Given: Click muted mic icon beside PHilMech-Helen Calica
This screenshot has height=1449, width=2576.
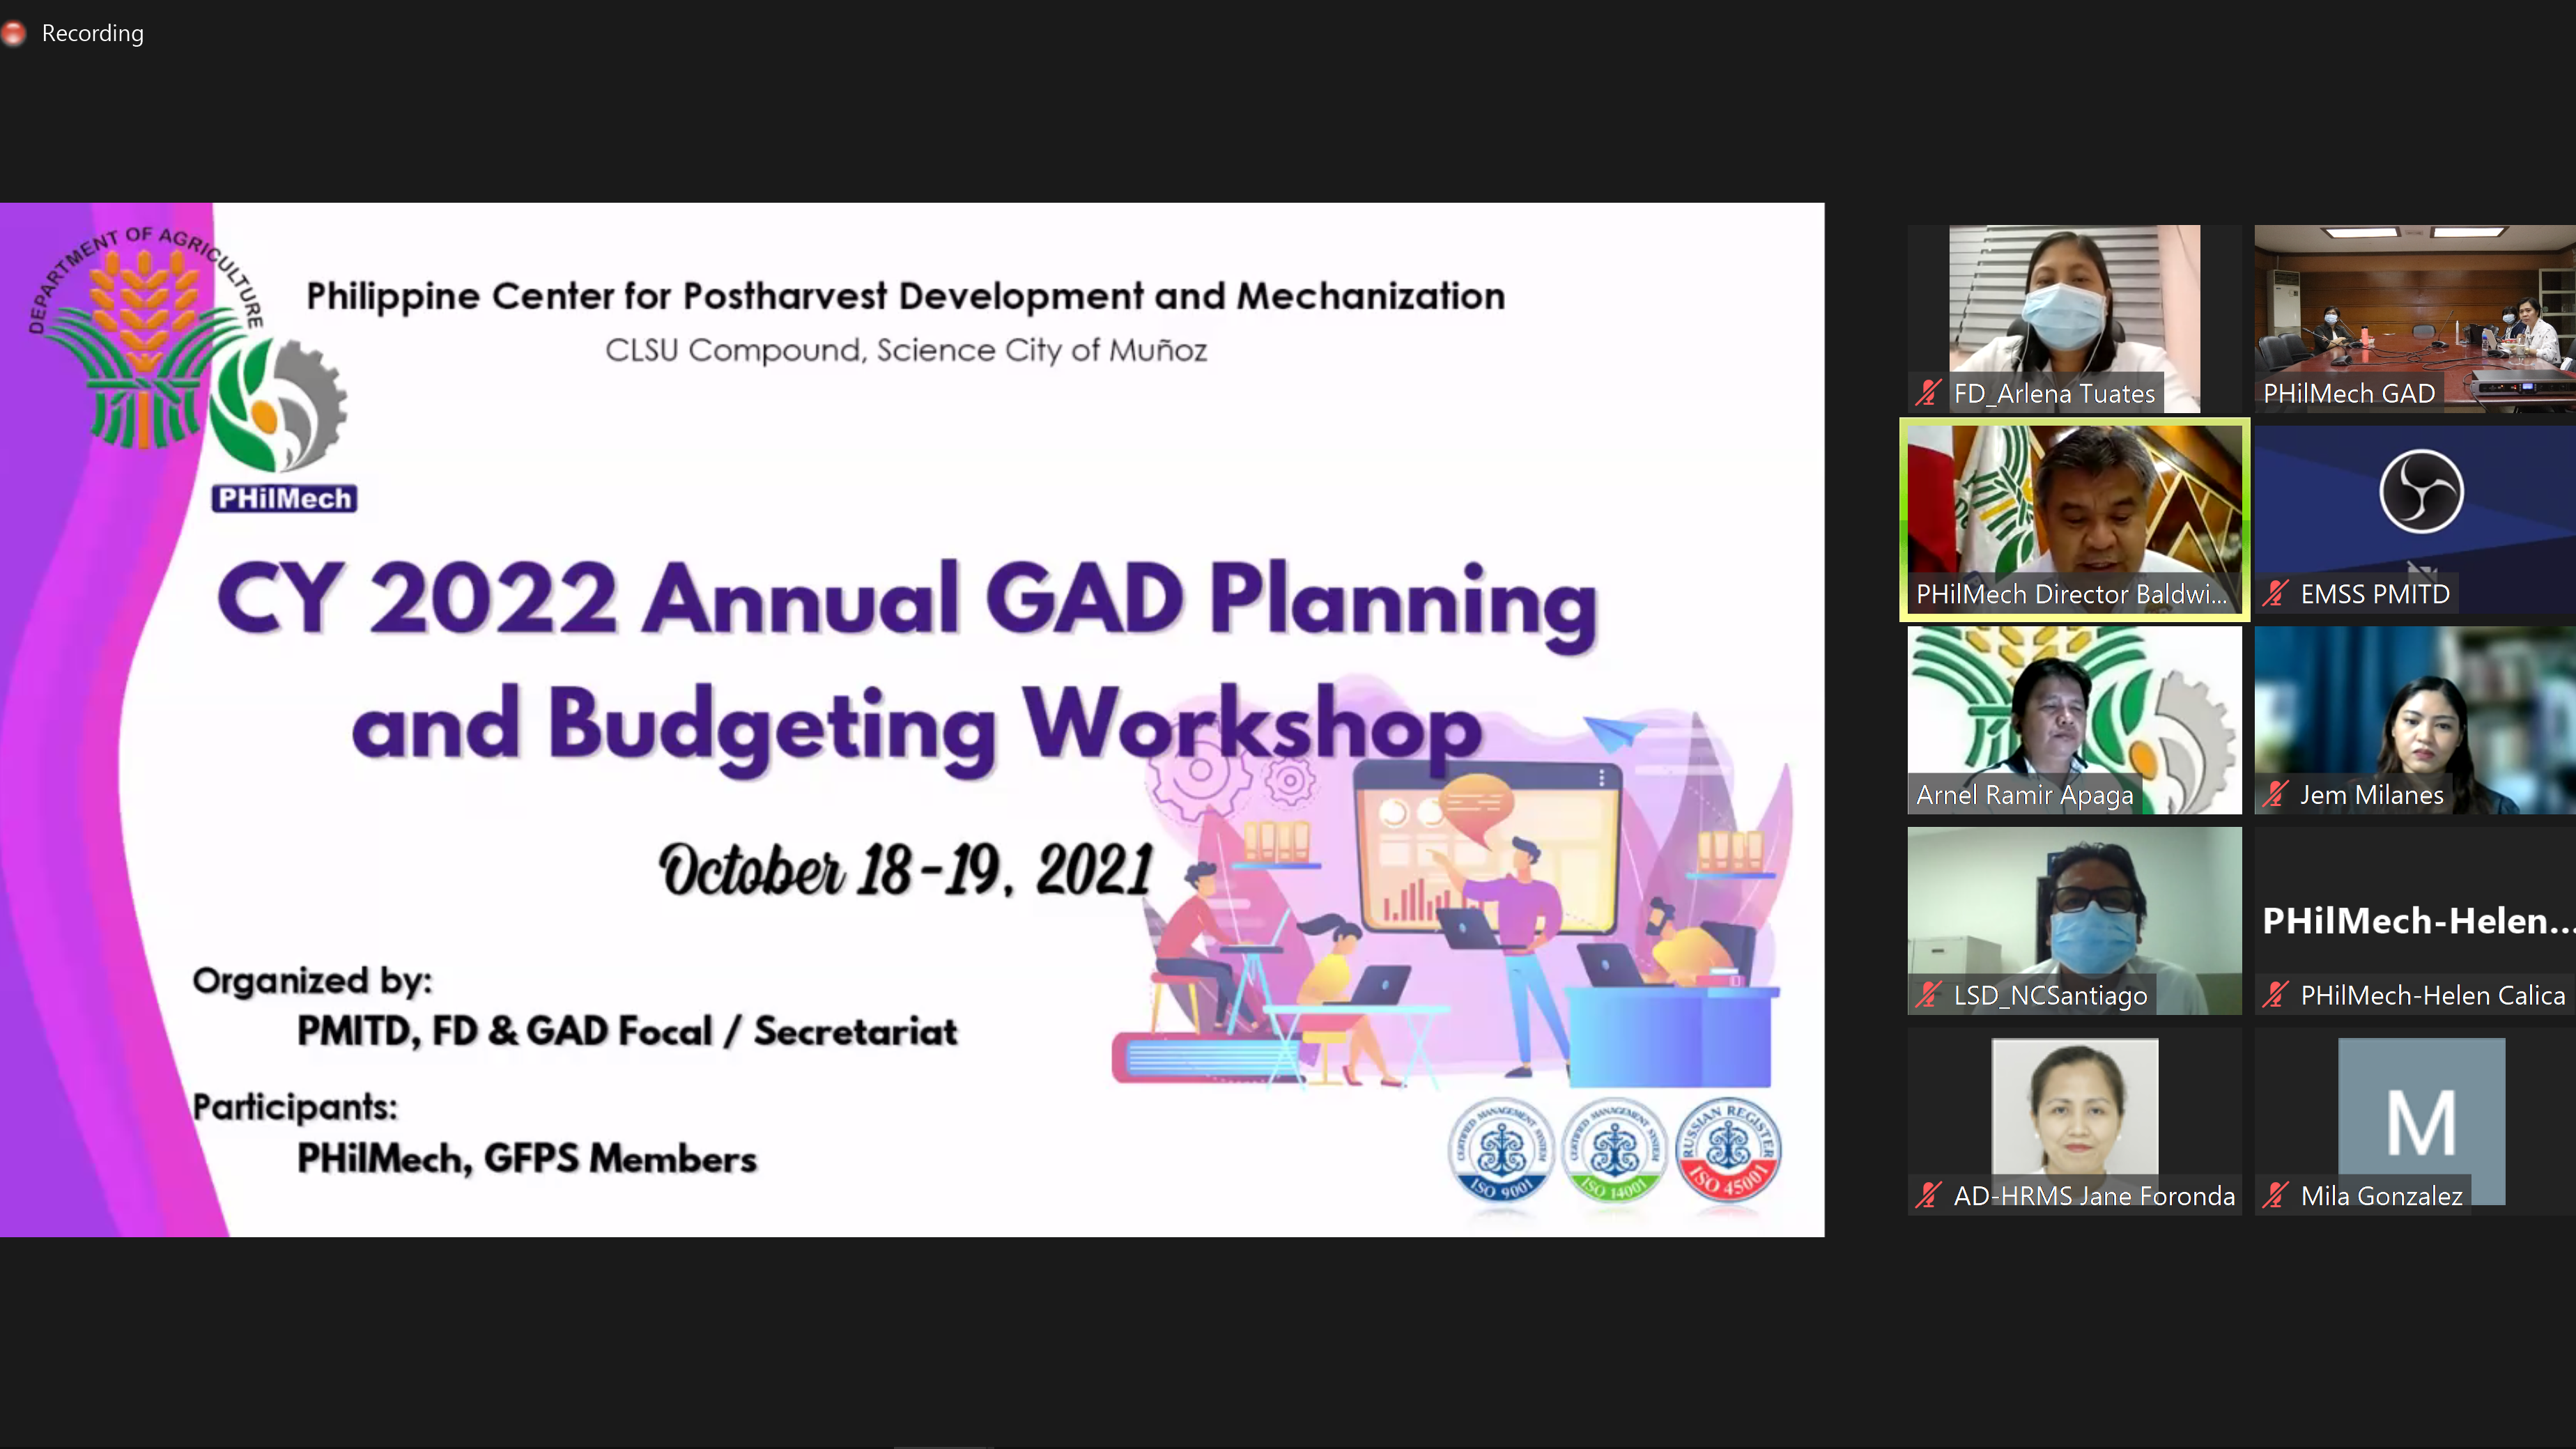Looking at the screenshot, I should (2275, 995).
